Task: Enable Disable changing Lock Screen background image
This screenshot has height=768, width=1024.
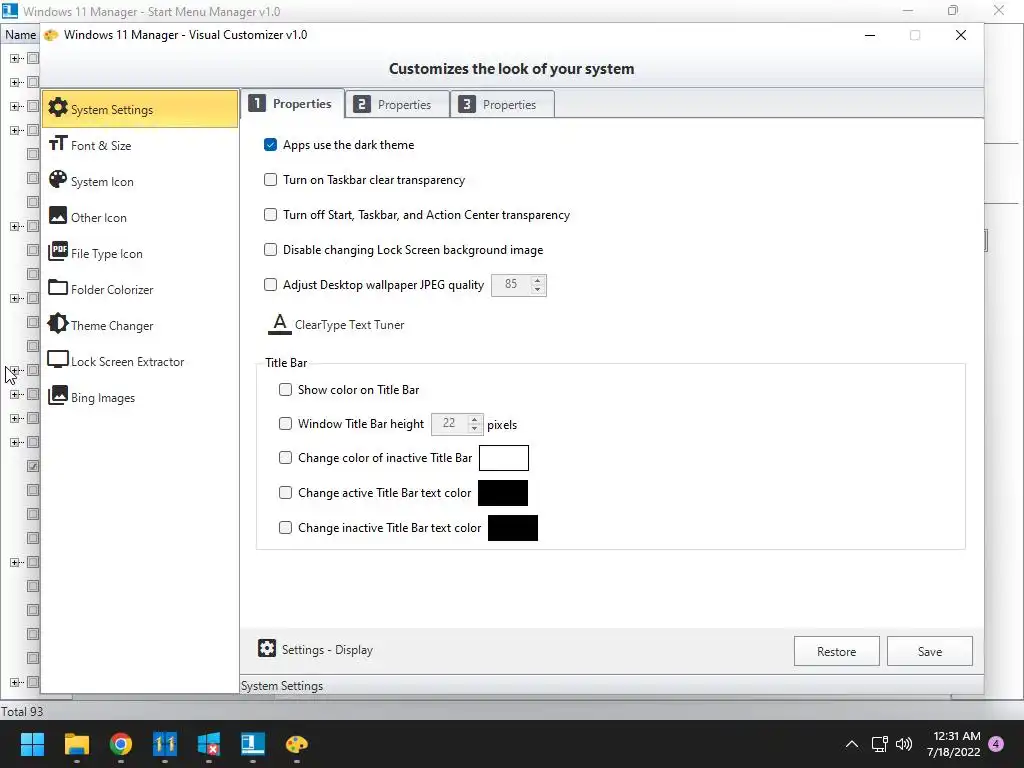Action: point(270,249)
